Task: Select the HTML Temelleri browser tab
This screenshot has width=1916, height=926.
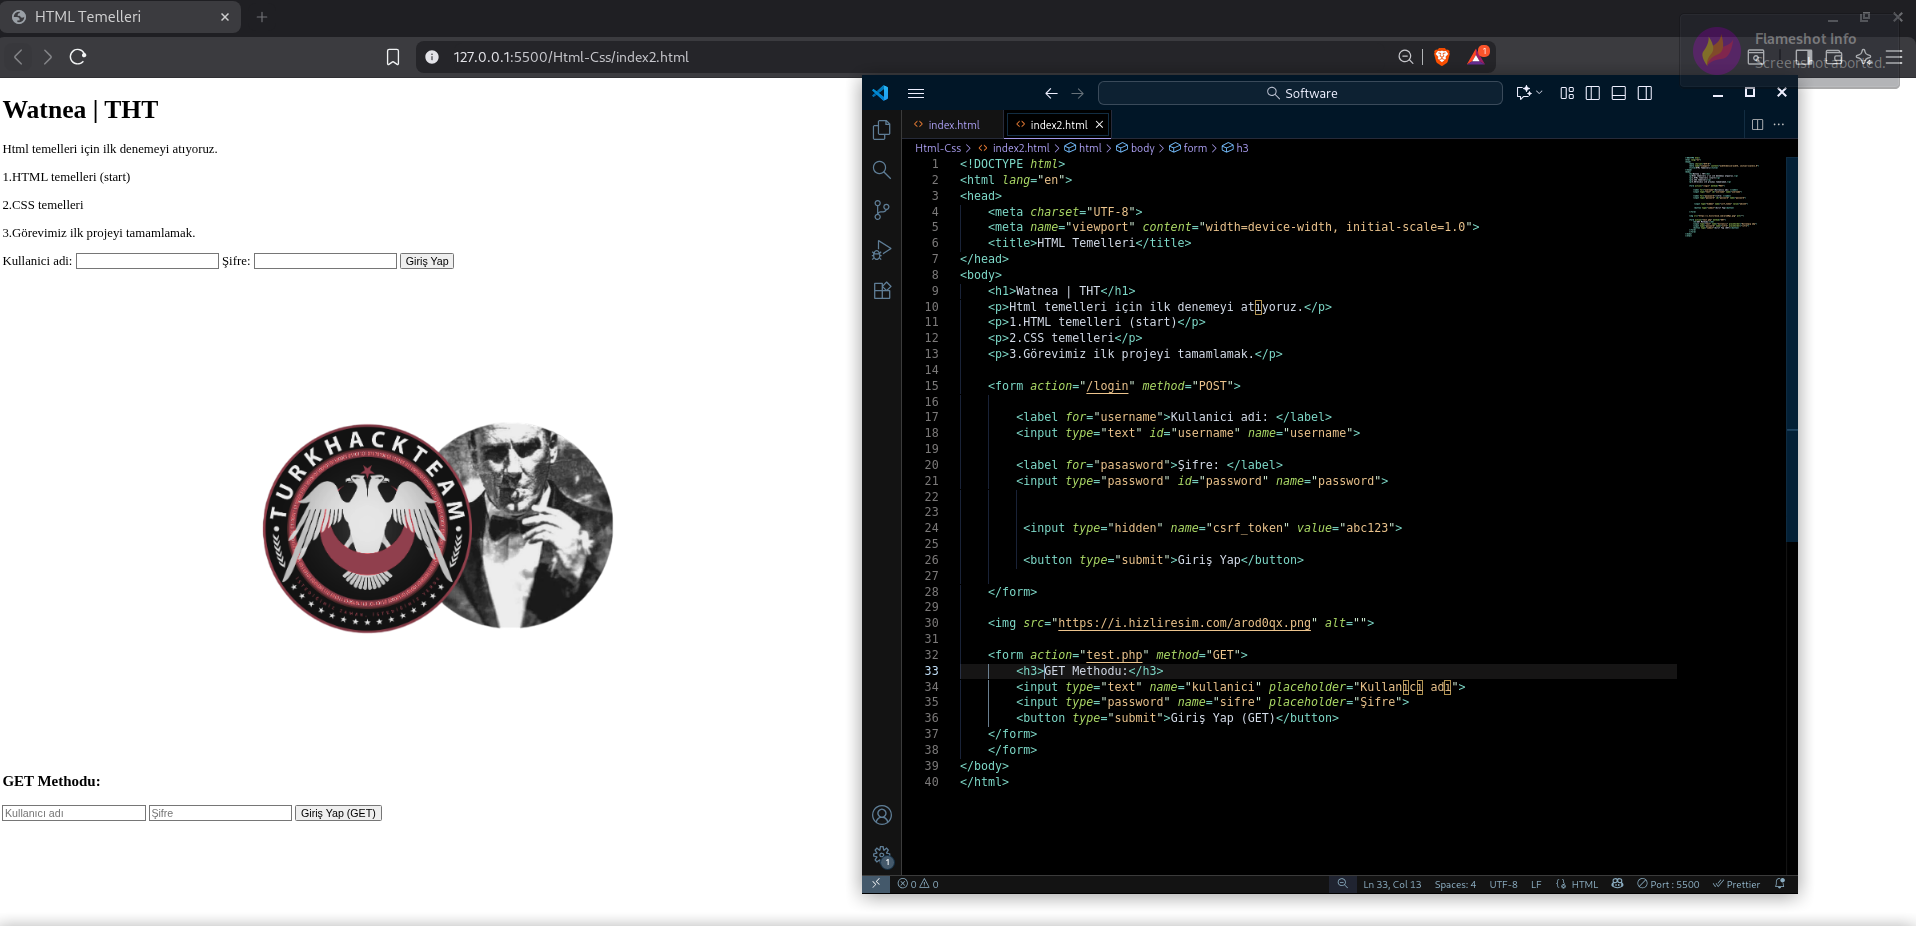Action: pyautogui.click(x=120, y=17)
